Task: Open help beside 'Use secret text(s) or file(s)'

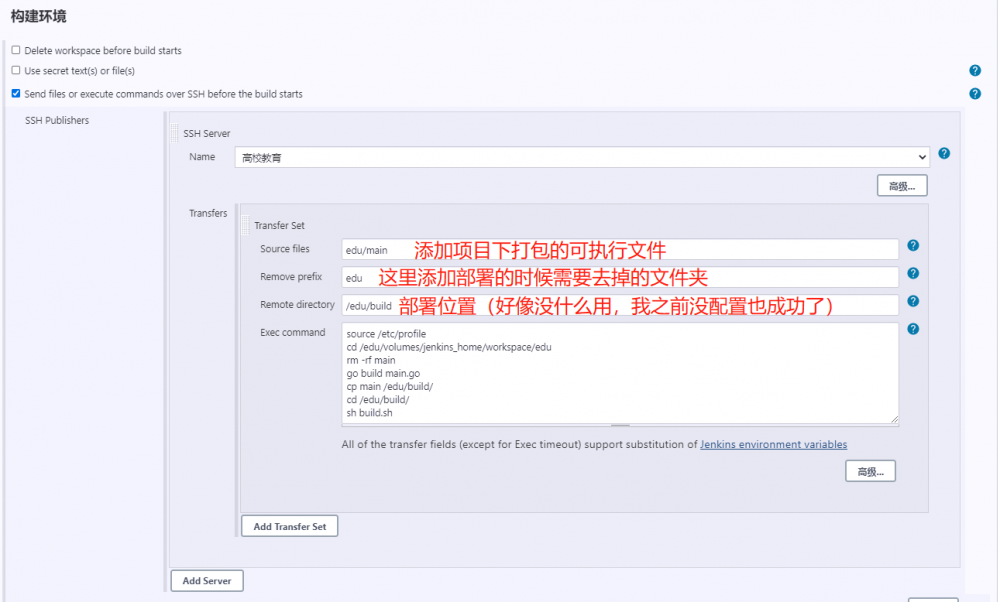Action: tap(975, 70)
